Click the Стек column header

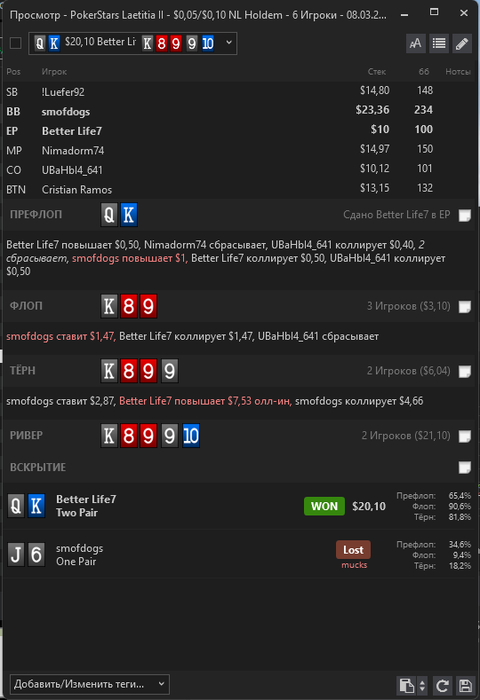377,71
